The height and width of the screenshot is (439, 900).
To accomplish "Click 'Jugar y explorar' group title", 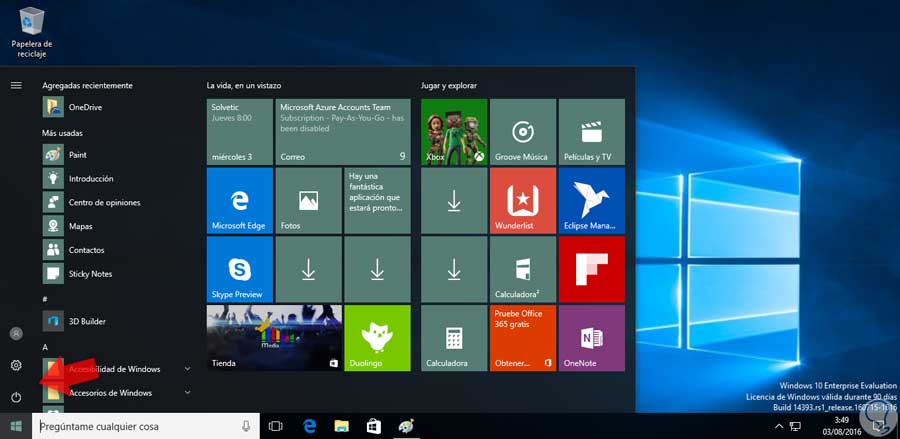I will pyautogui.click(x=449, y=86).
